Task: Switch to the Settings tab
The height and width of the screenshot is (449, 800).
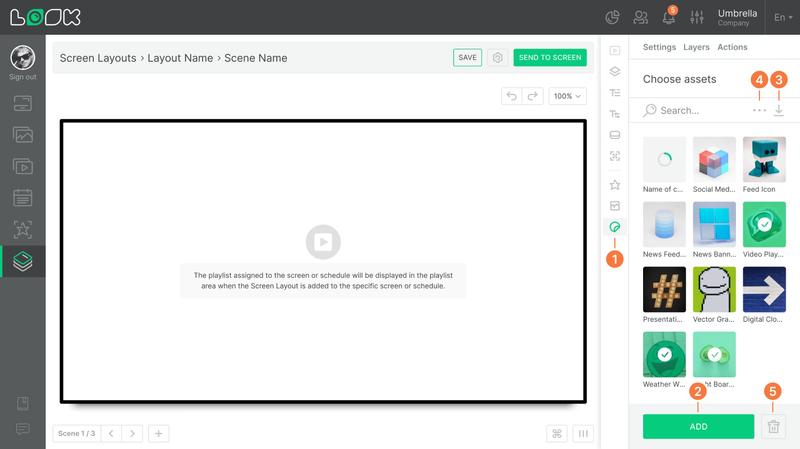Action: pos(659,47)
